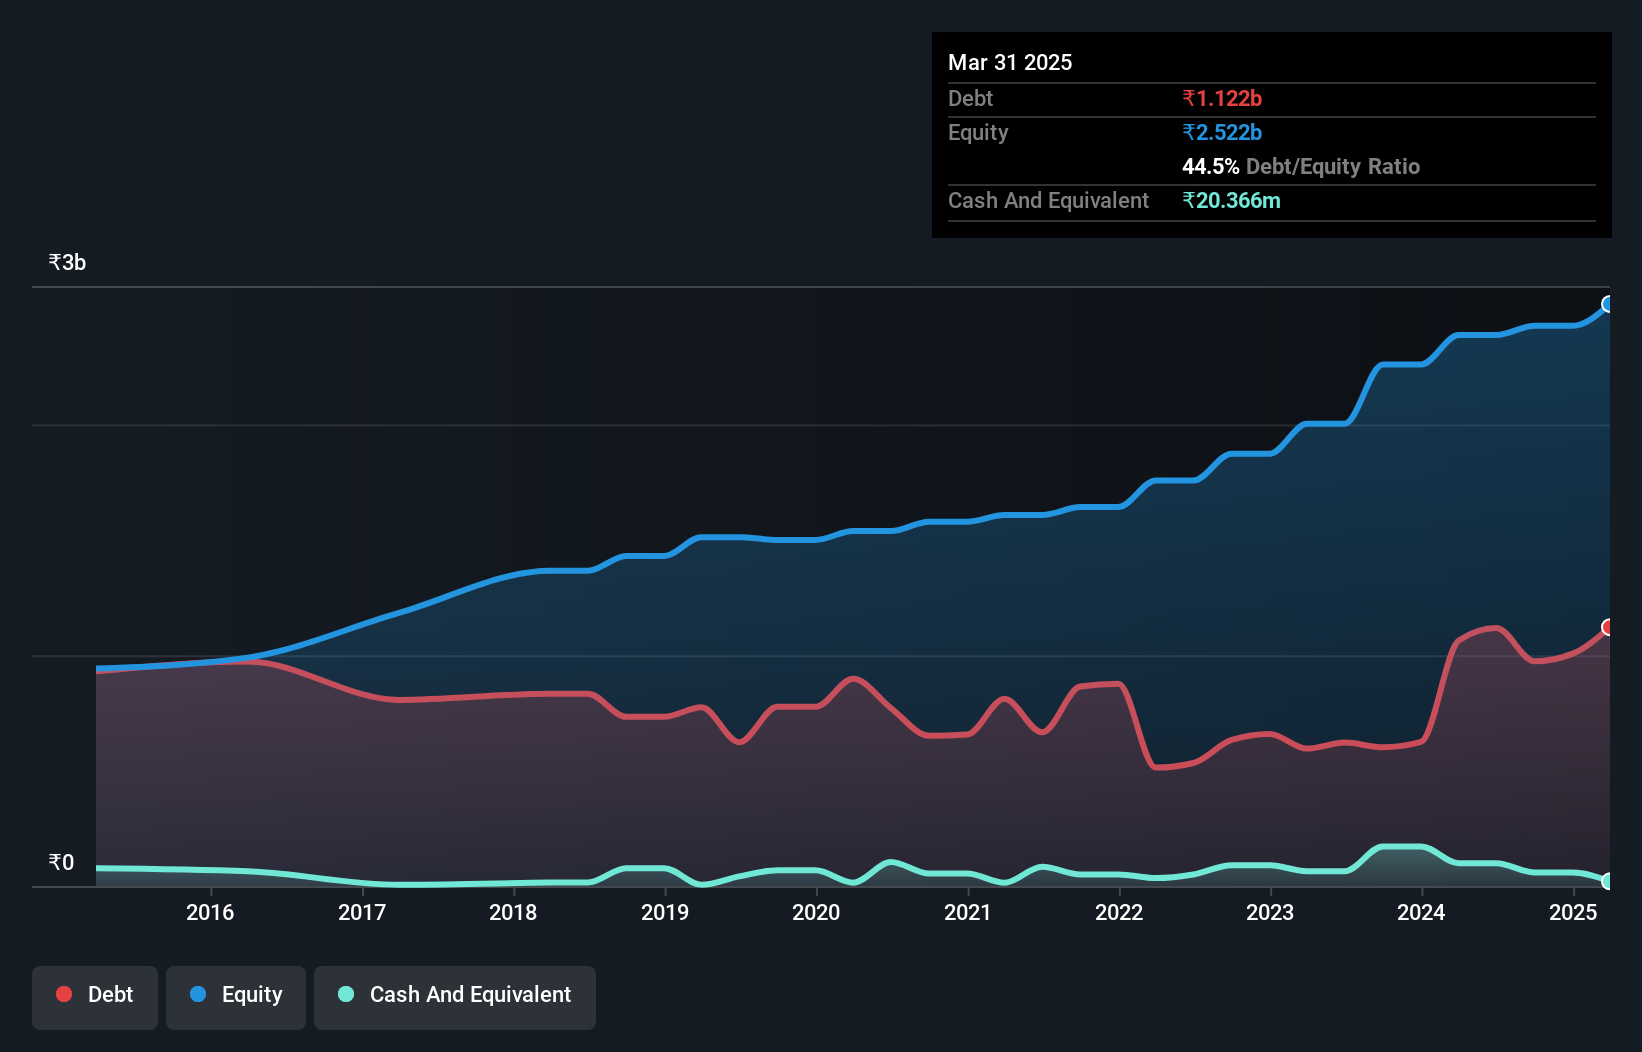Click the Mar 31 2025 tooltip date

1010,62
